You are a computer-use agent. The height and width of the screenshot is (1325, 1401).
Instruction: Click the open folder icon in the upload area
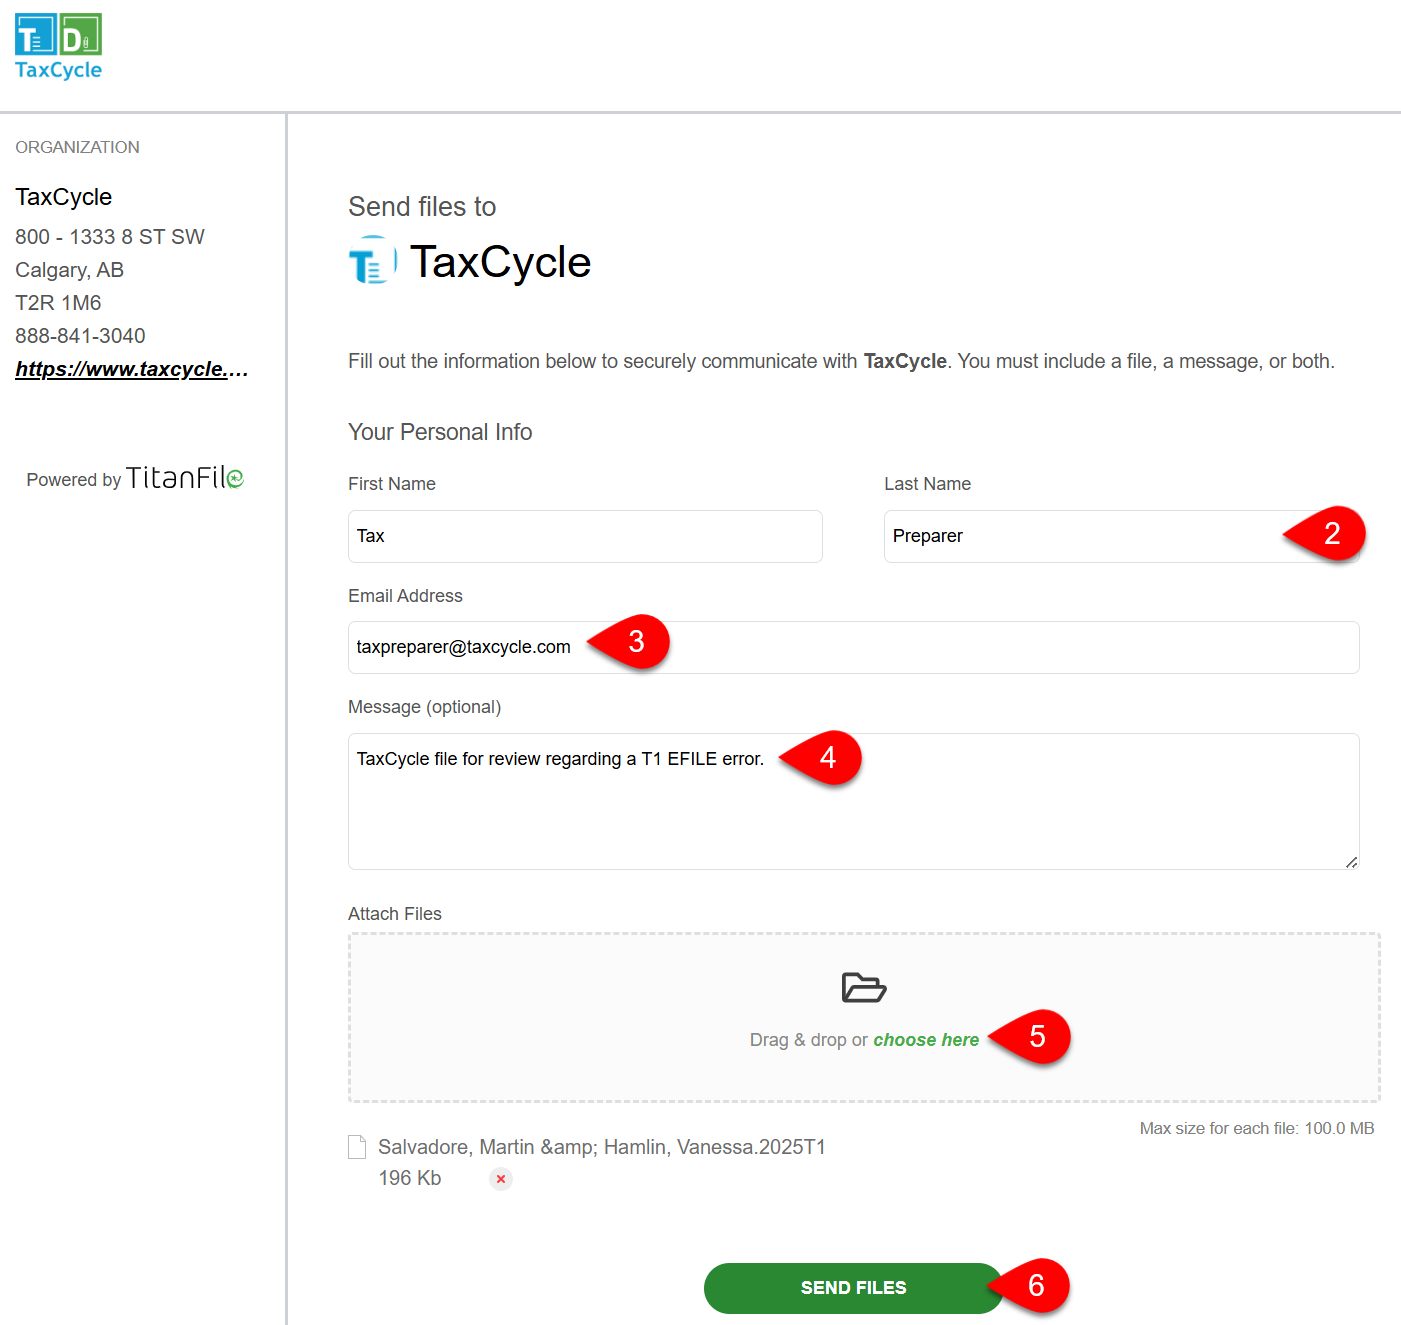[862, 988]
